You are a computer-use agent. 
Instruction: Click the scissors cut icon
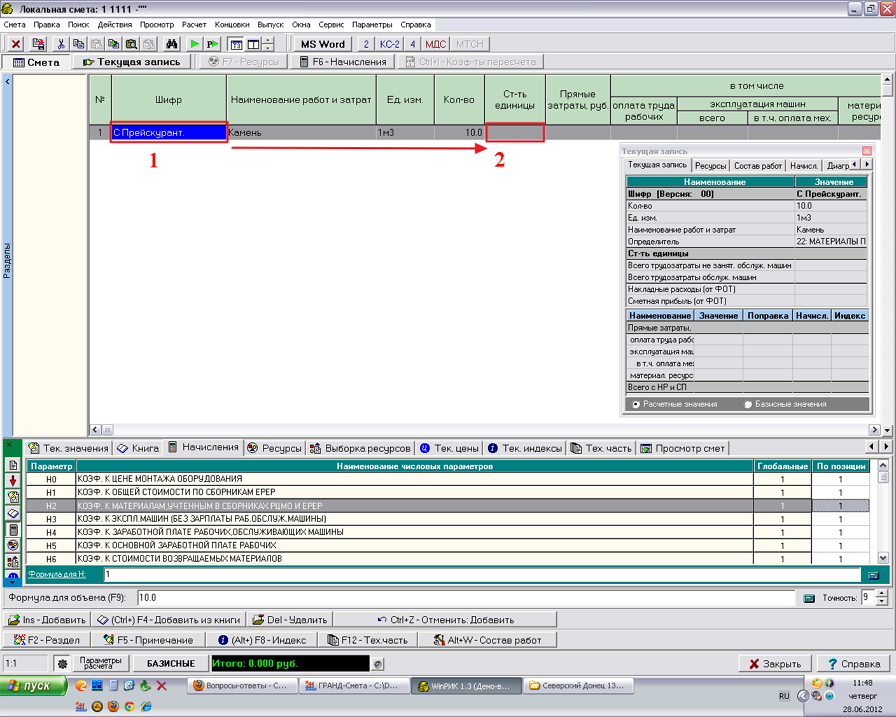click(61, 44)
